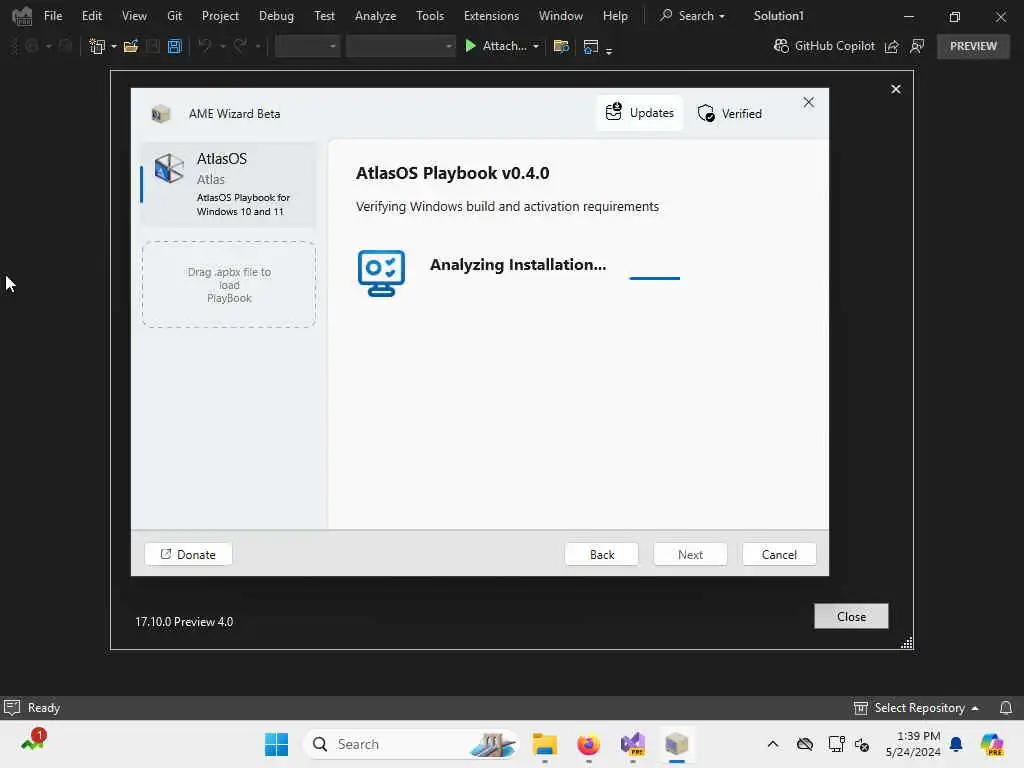This screenshot has width=1024, height=768.
Task: Click the Donate button
Action: pos(188,554)
